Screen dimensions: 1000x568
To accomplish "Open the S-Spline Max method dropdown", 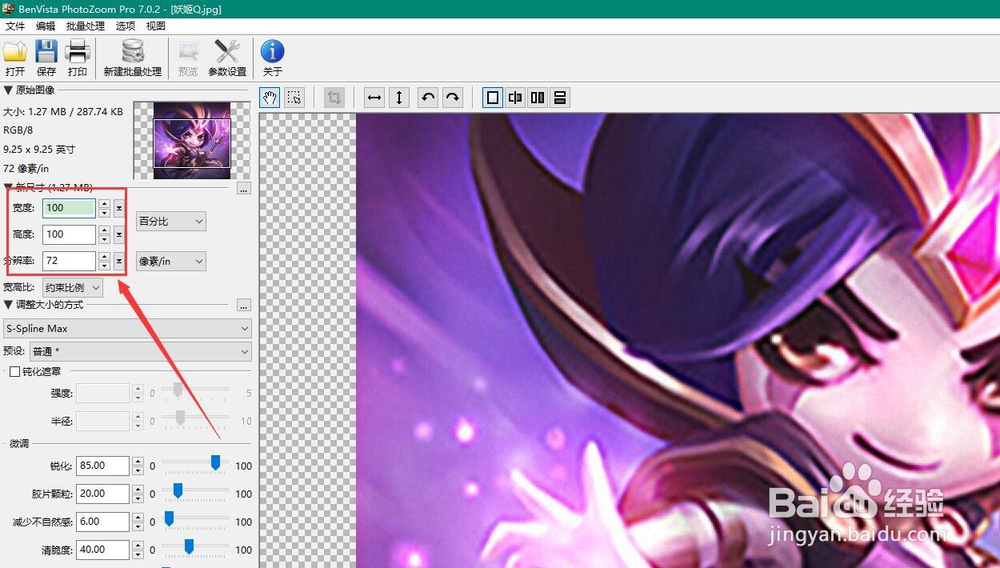I will click(127, 328).
